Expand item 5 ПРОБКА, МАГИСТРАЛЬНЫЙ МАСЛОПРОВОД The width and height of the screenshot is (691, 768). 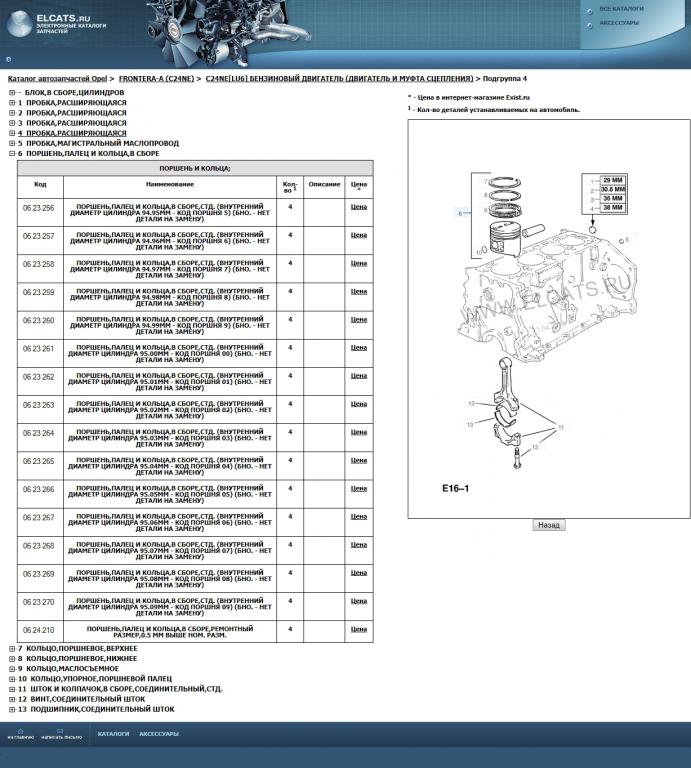(x=12, y=144)
